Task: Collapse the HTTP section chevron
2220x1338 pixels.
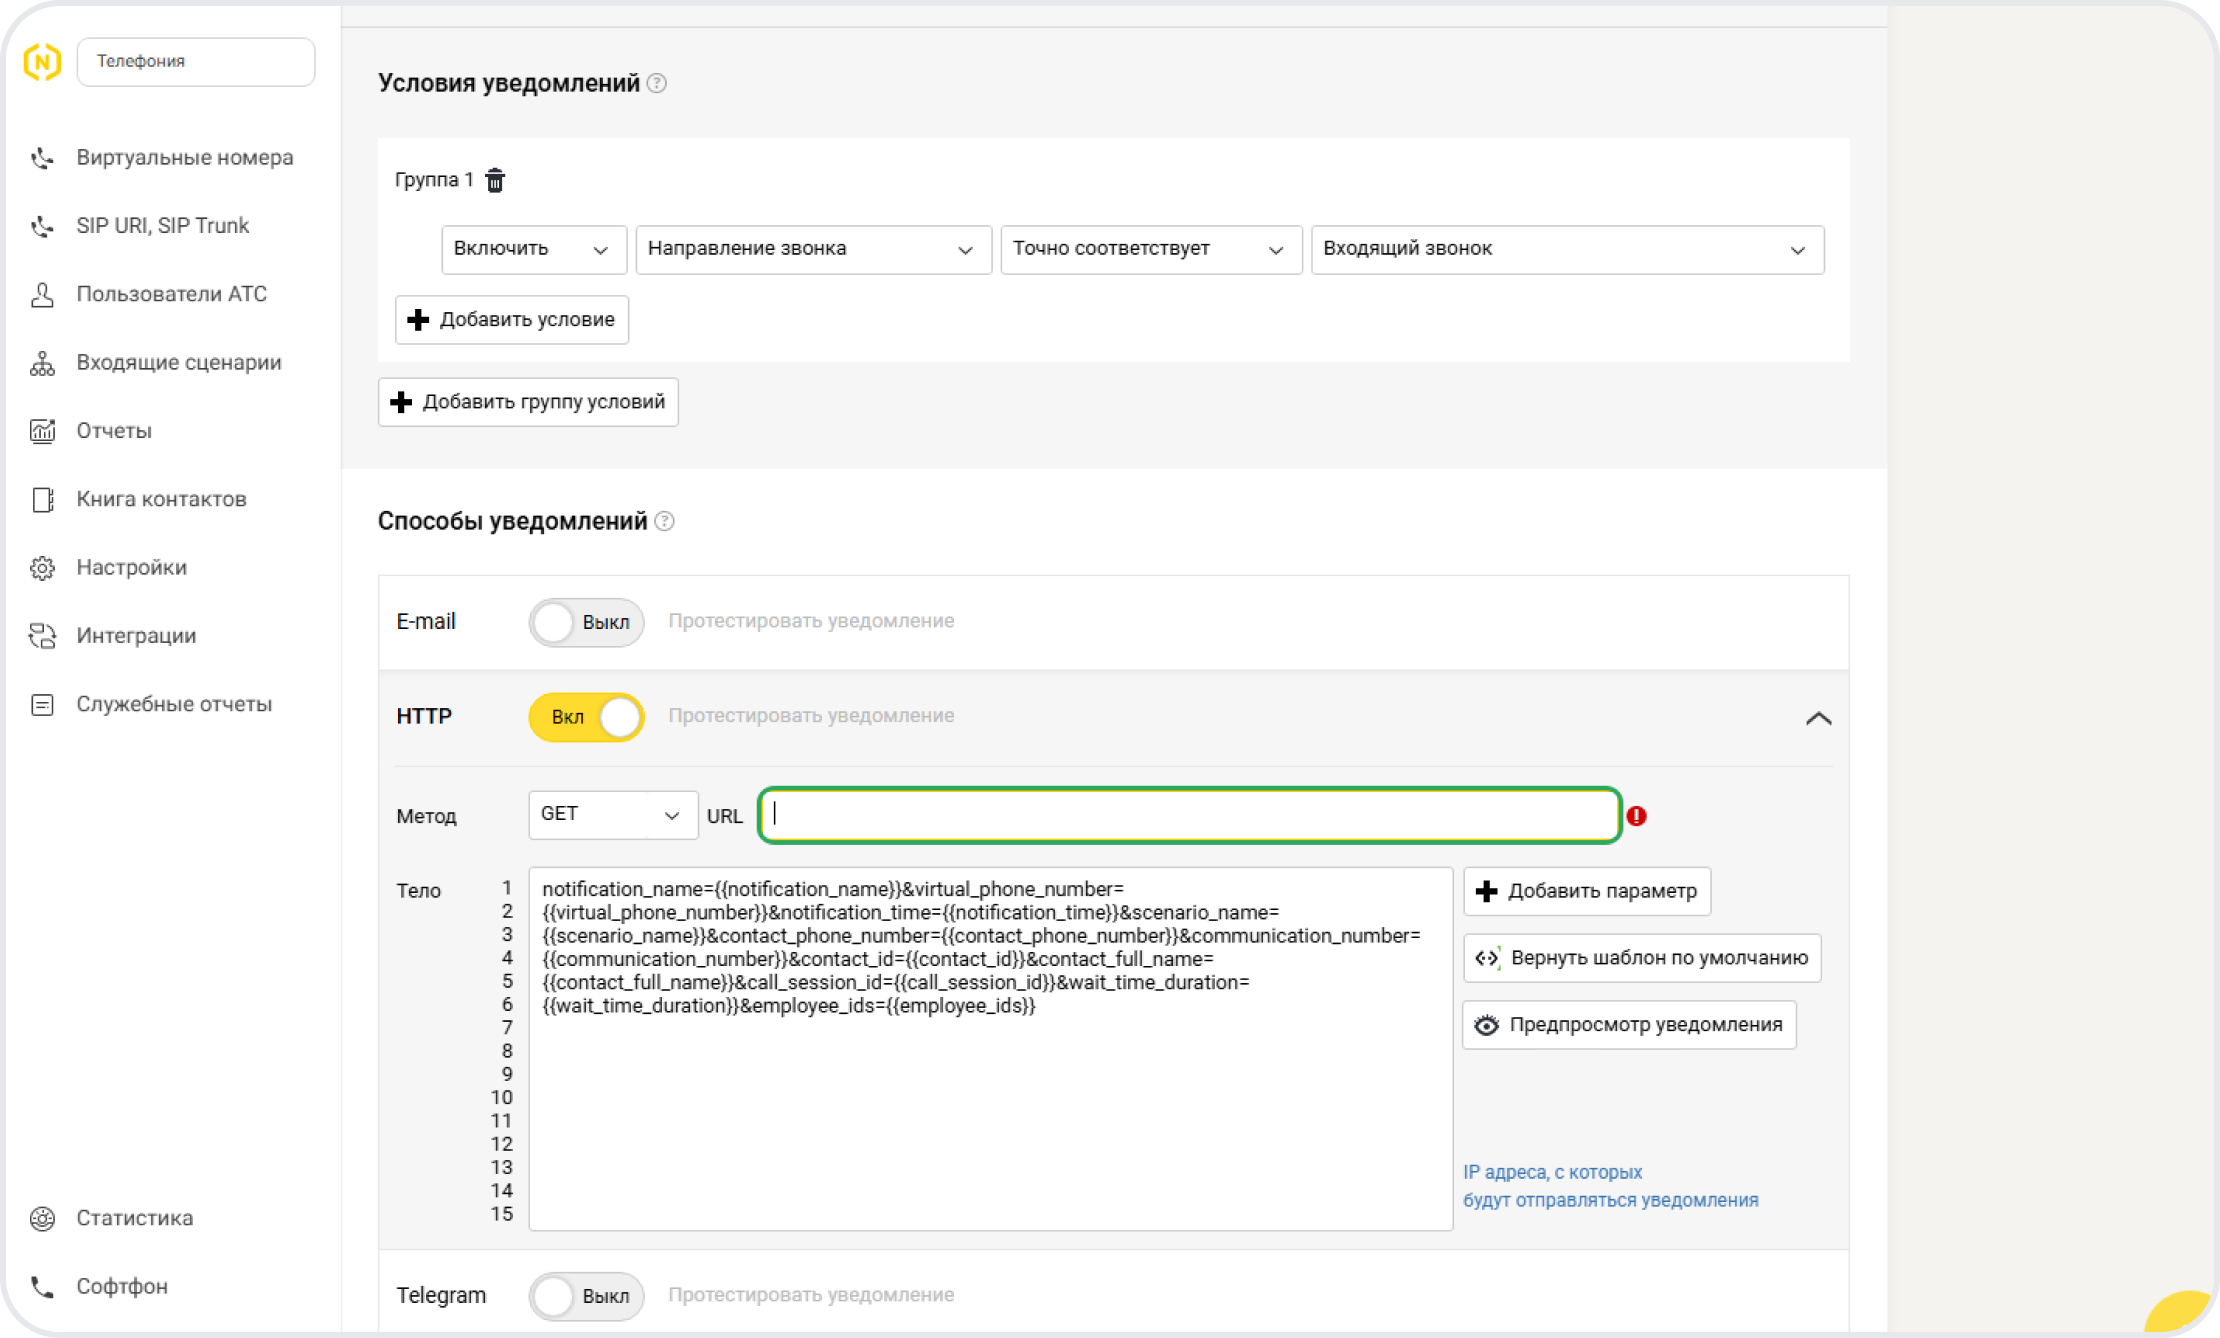Action: (1818, 718)
